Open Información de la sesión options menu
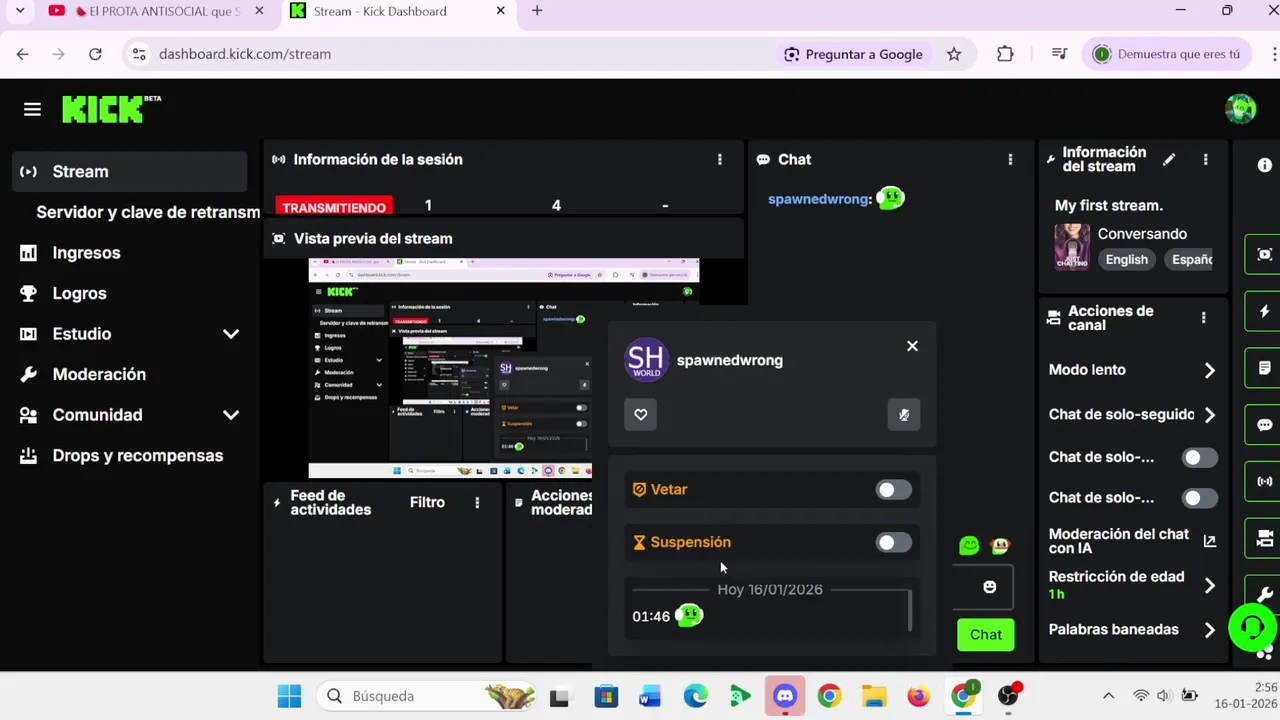 pos(719,159)
